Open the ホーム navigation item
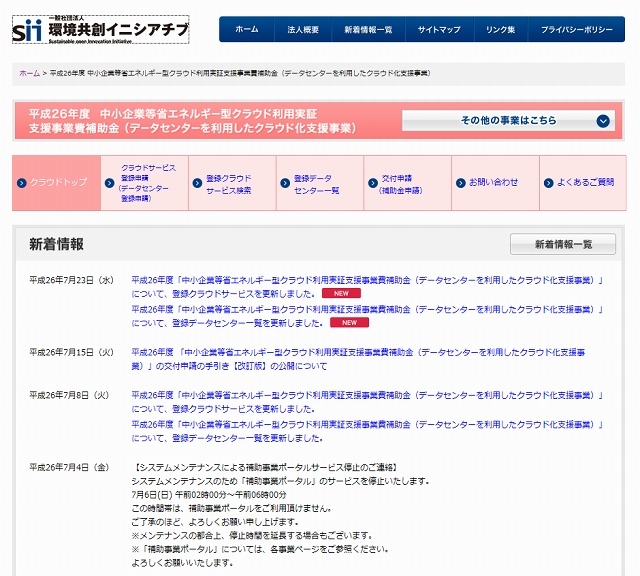Image resolution: width=640 pixels, height=576 pixels. pos(247,29)
